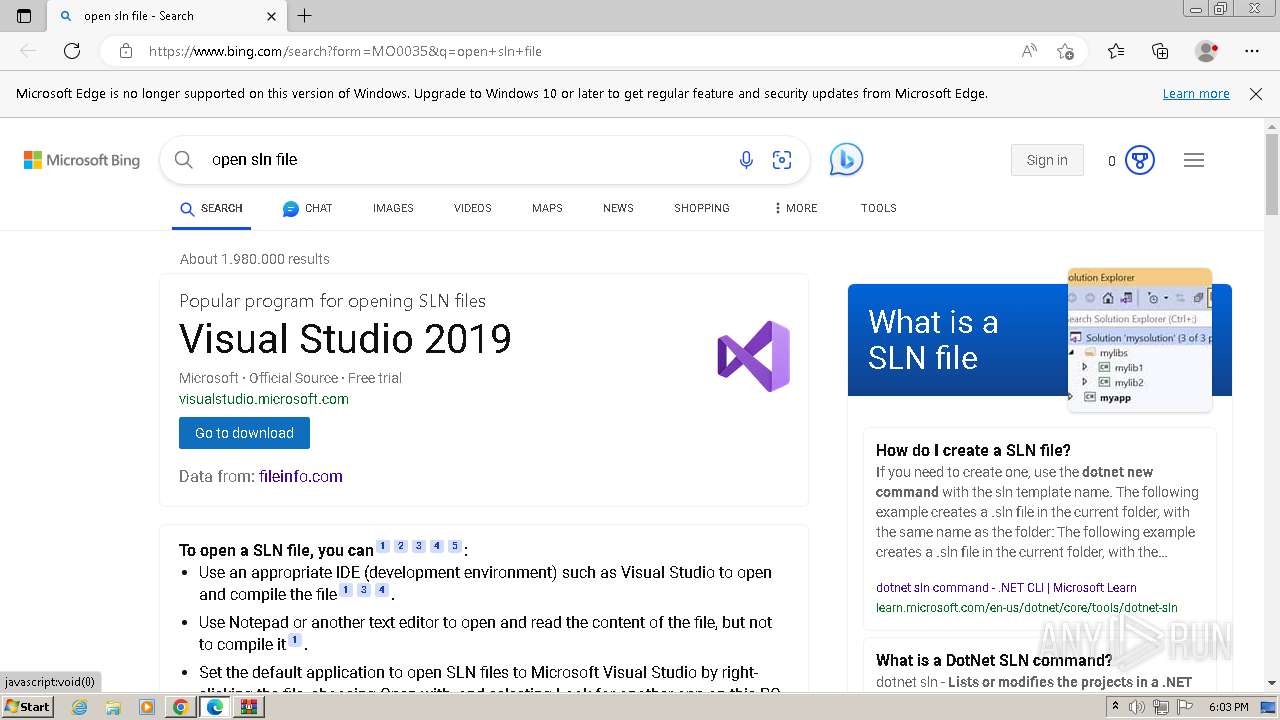1280x720 pixels.
Task: Switch to the MAPS tab
Action: click(x=547, y=209)
